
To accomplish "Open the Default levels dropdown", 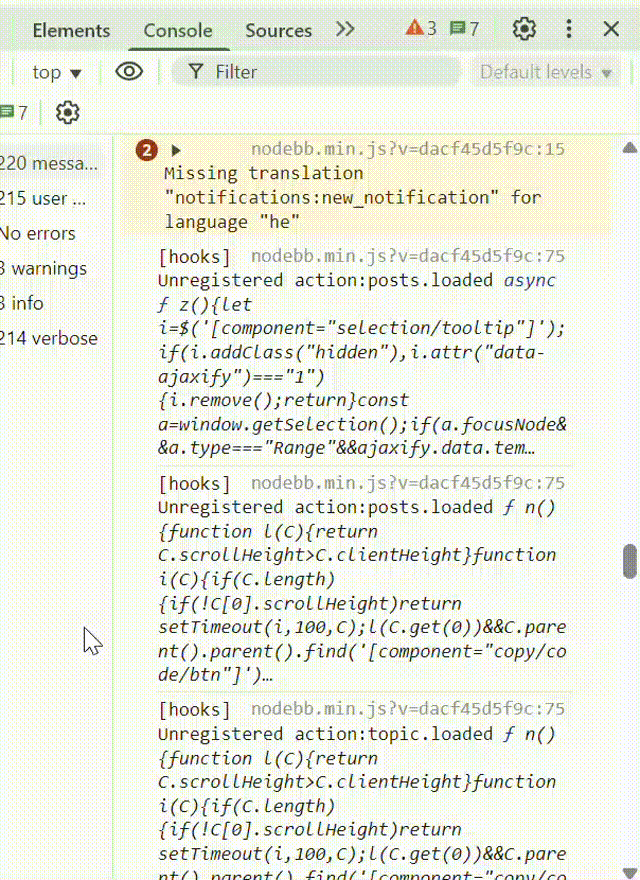I will (546, 72).
